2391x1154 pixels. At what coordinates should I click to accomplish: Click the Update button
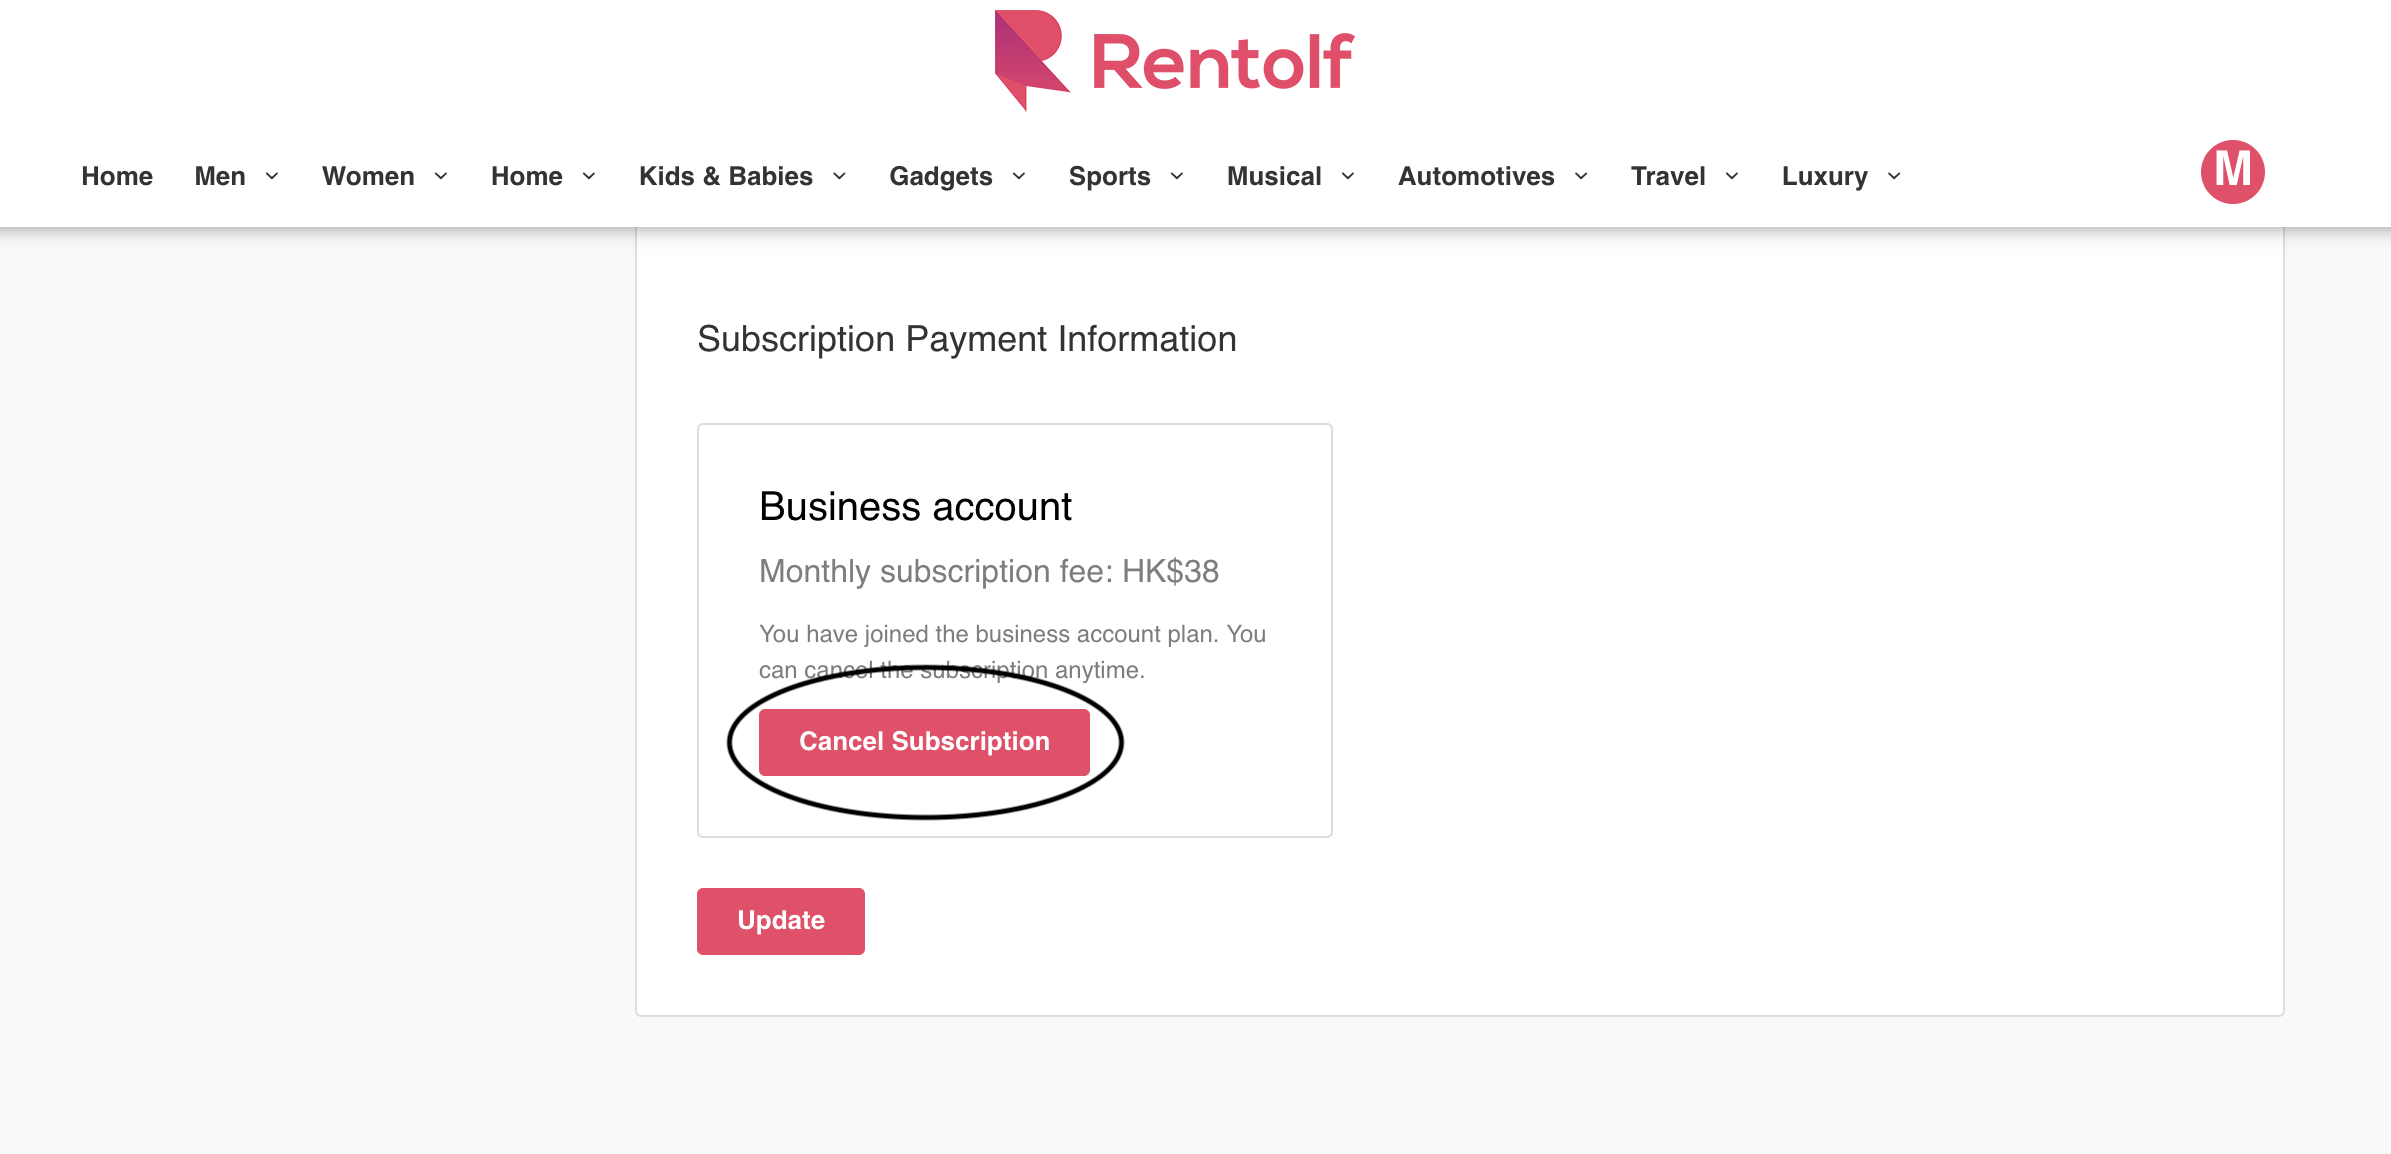[781, 921]
